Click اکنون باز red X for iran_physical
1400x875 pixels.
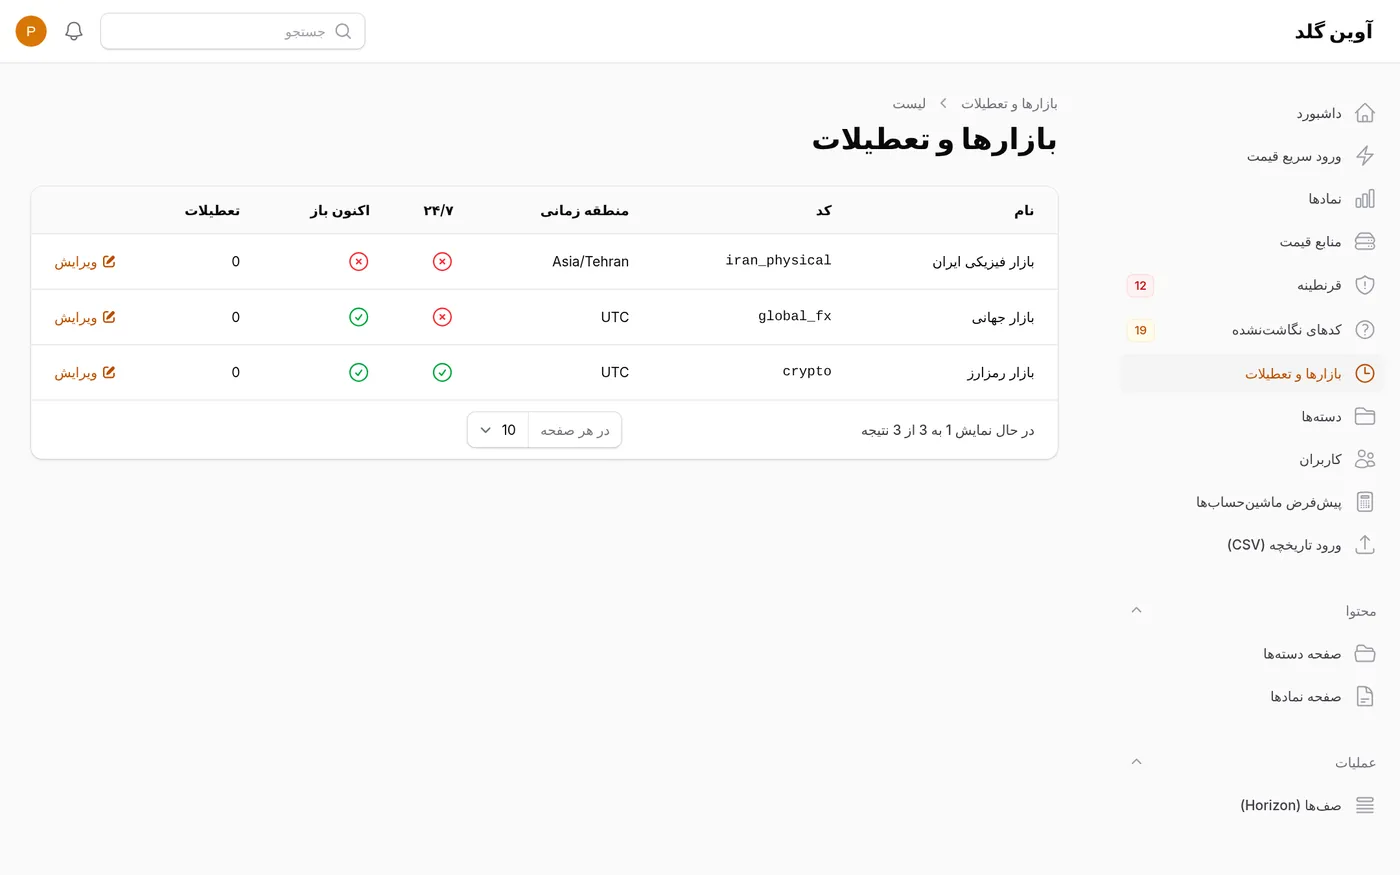coord(359,262)
